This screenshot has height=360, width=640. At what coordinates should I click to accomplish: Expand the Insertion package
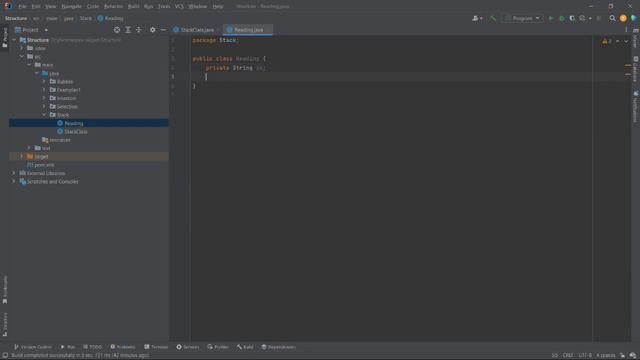(x=44, y=98)
